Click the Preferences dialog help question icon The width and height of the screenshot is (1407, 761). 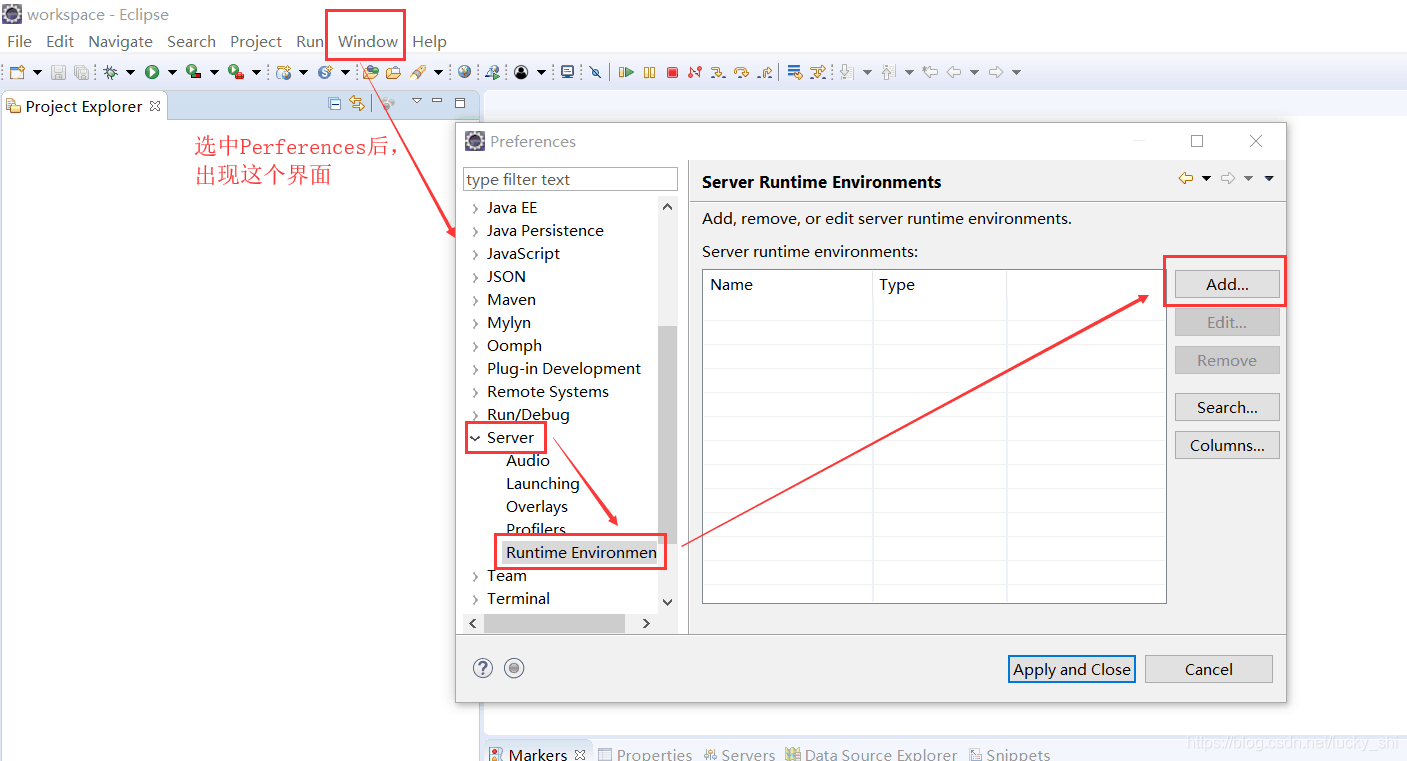483,668
